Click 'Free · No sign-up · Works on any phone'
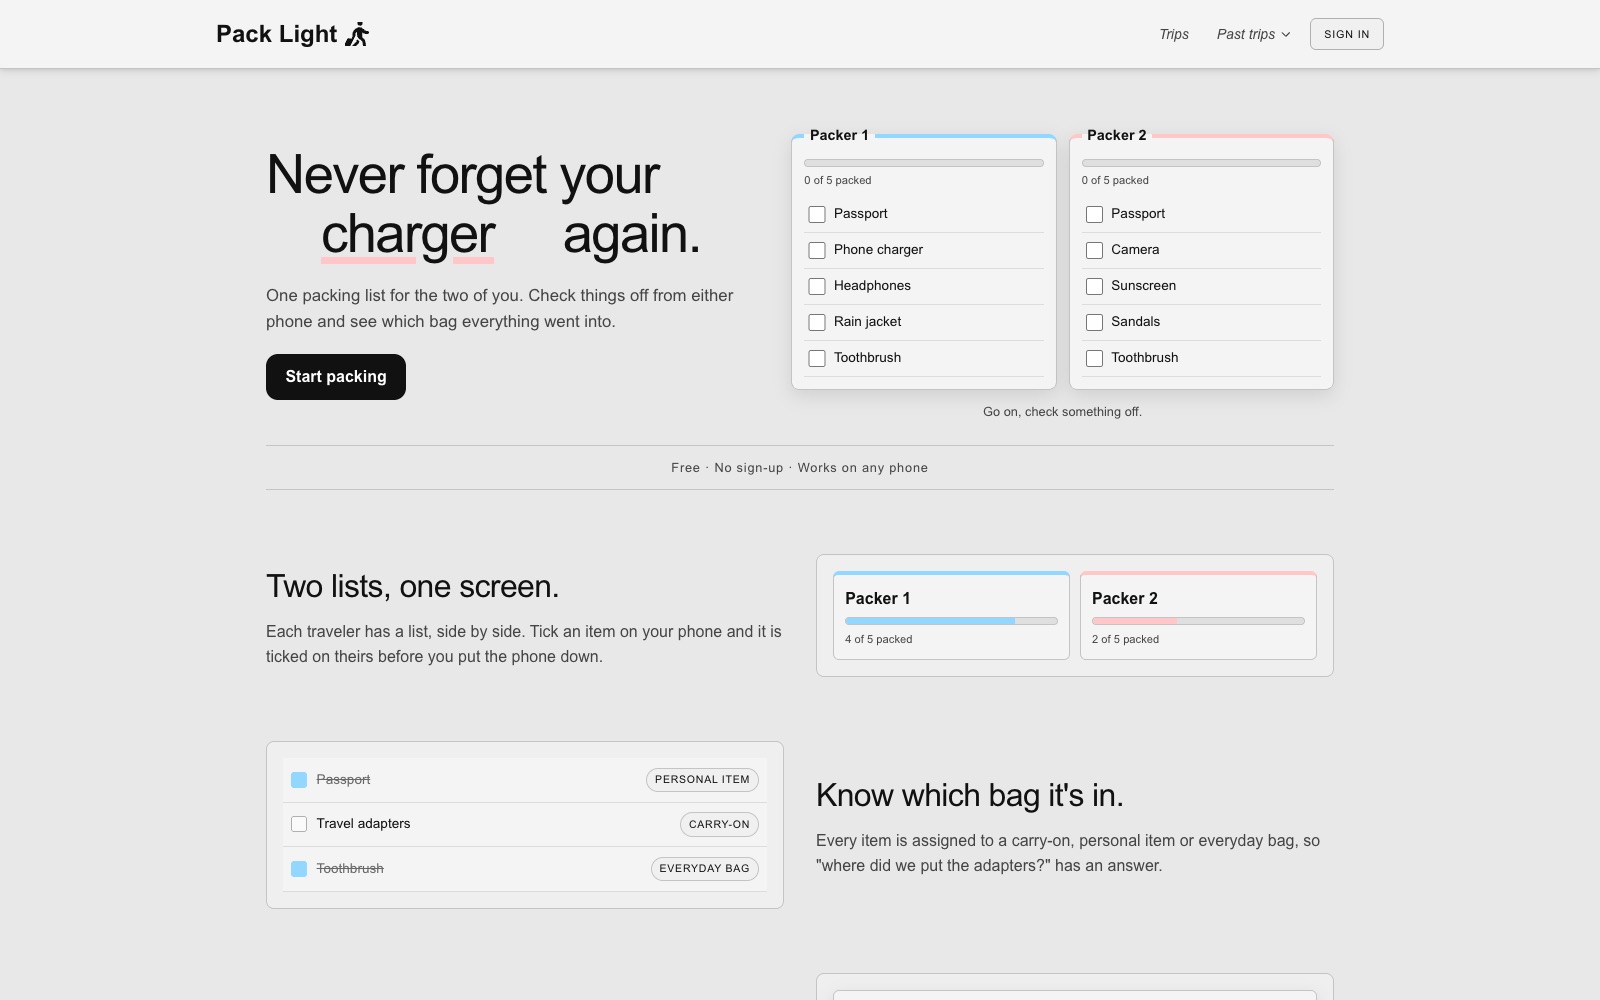The height and width of the screenshot is (1000, 1600). pyautogui.click(x=800, y=468)
